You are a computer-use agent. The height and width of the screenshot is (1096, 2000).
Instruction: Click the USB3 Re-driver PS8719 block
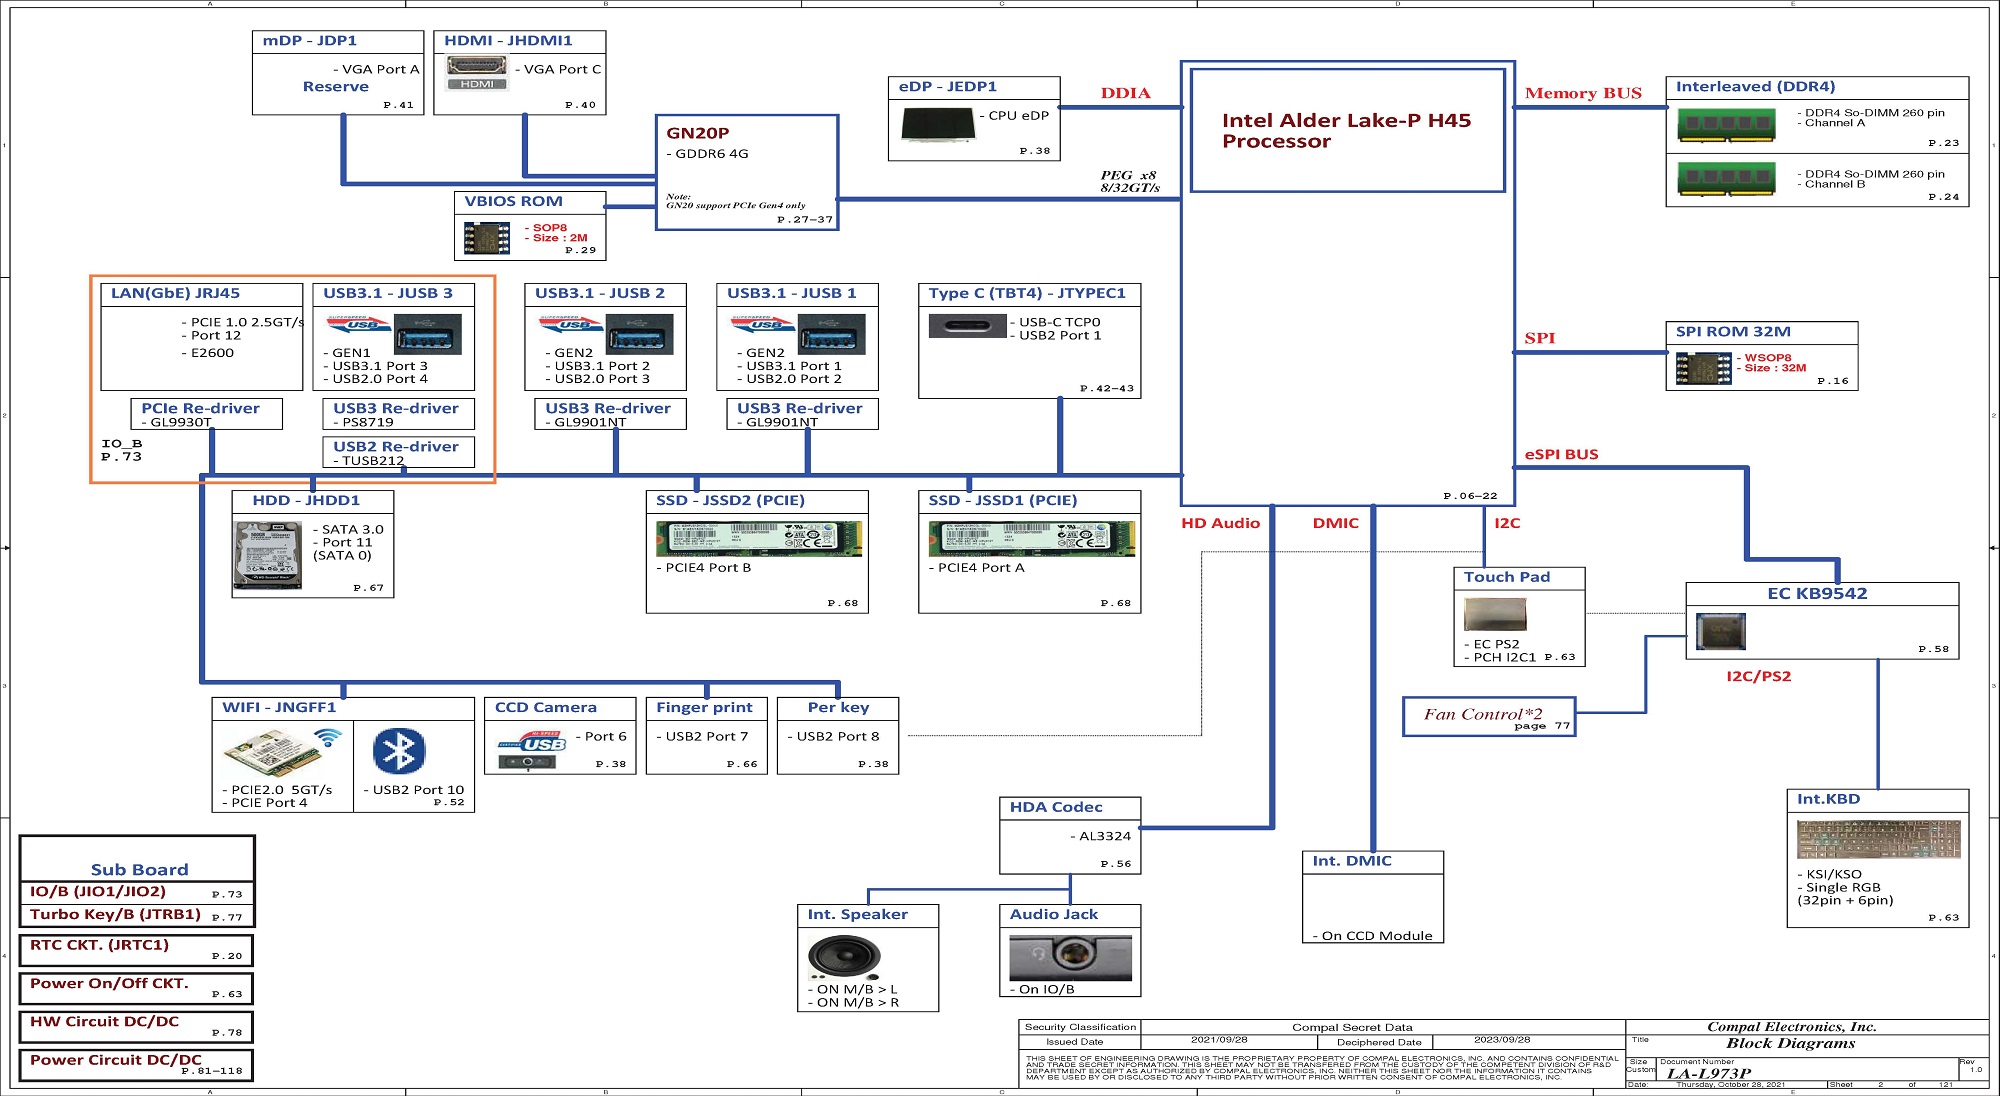click(398, 414)
